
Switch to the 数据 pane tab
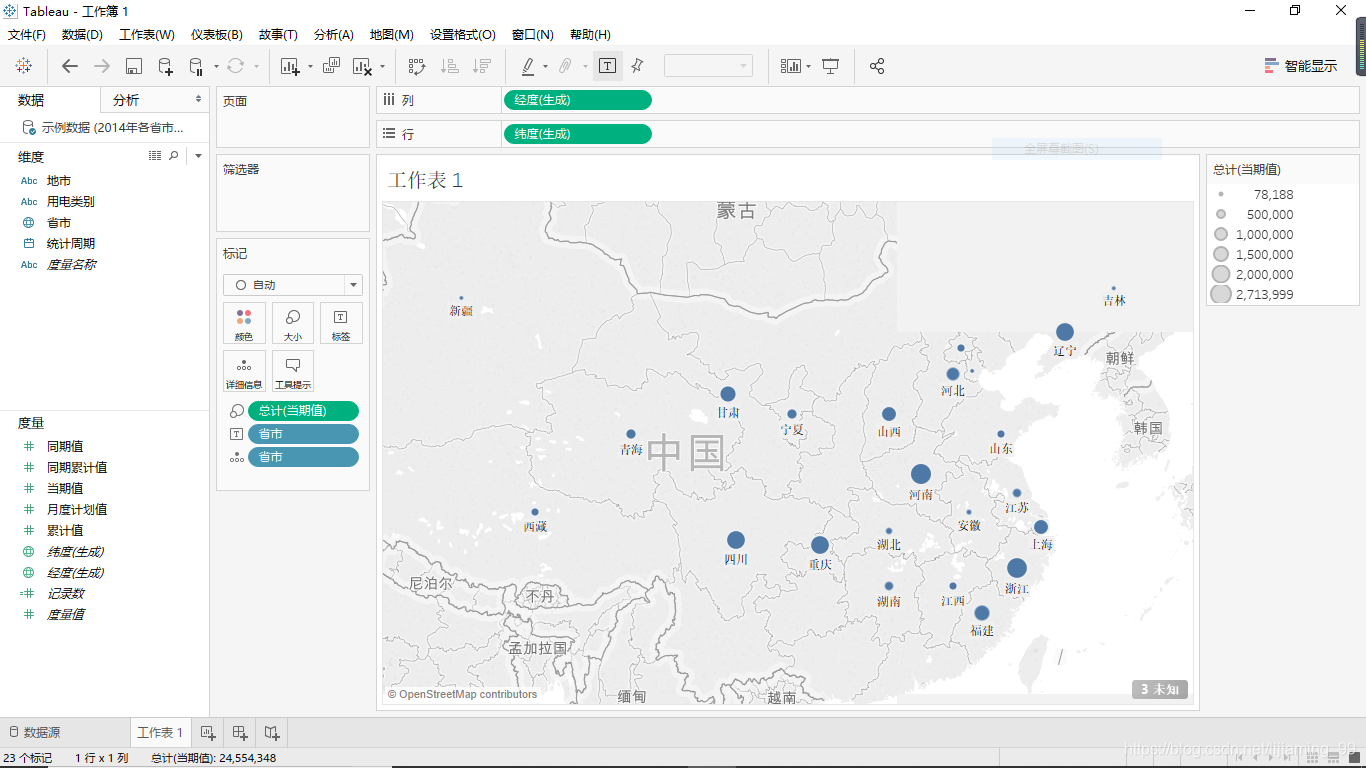coord(31,100)
